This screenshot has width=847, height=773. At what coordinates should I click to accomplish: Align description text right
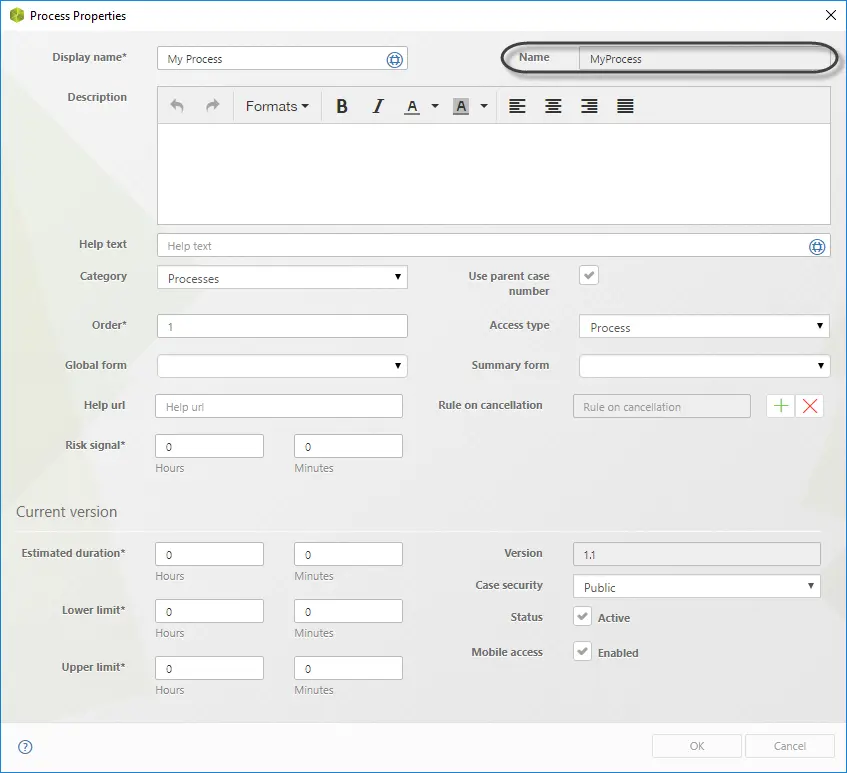point(589,106)
